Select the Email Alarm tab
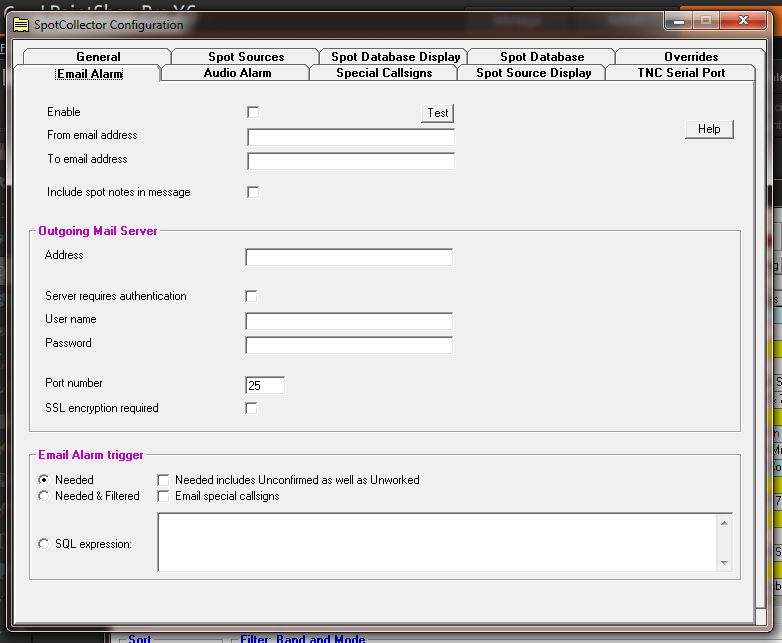Viewport: 782px width, 643px height. pos(89,73)
